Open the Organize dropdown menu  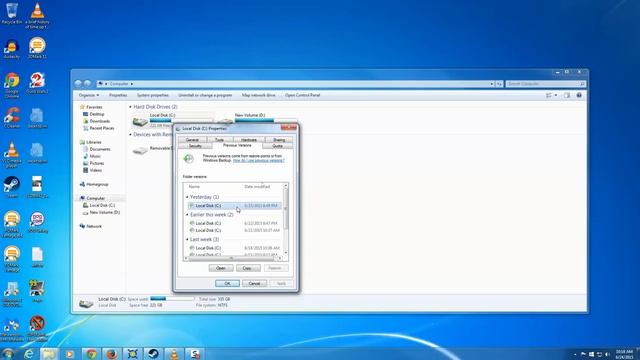(89, 95)
